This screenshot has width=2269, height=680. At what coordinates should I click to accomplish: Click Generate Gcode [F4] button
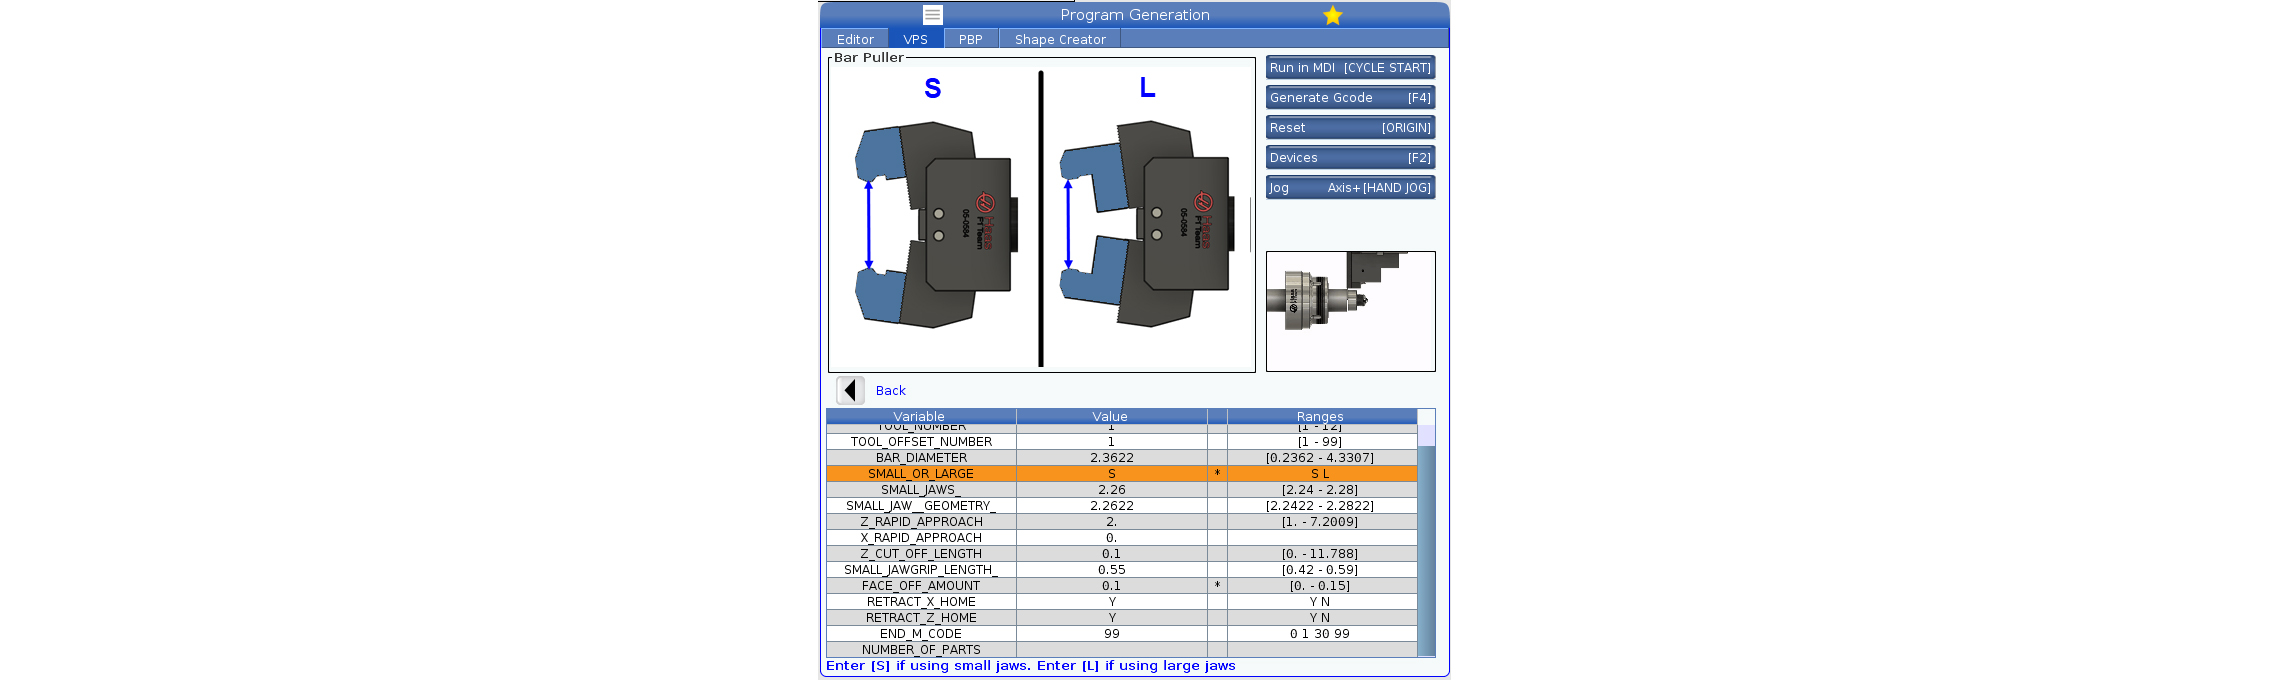click(x=1350, y=98)
